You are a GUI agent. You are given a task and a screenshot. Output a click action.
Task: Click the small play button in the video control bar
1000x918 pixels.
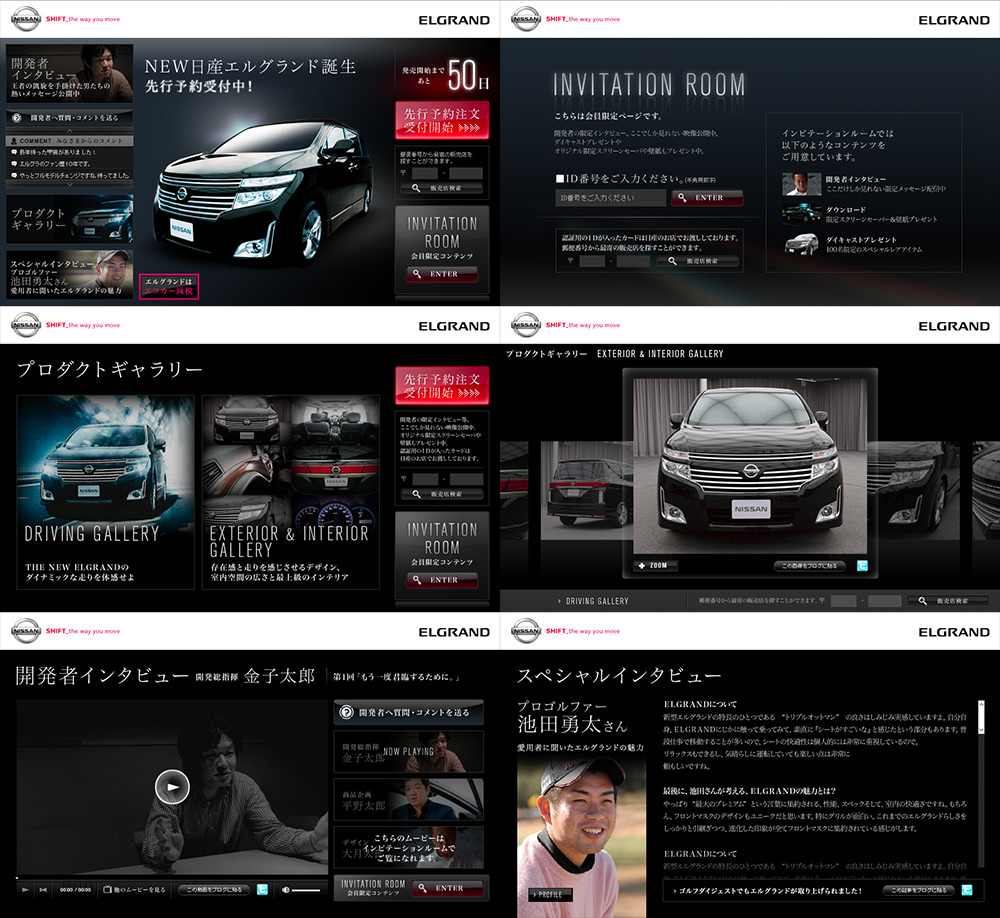tap(26, 889)
